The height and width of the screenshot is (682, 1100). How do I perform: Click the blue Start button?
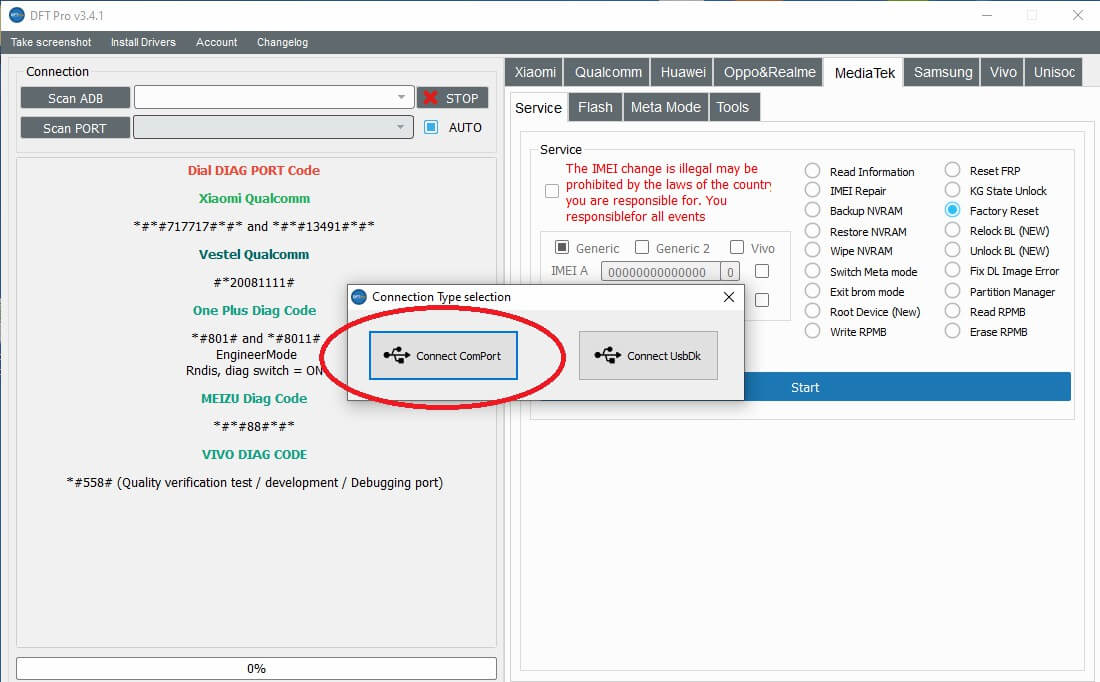coord(805,387)
